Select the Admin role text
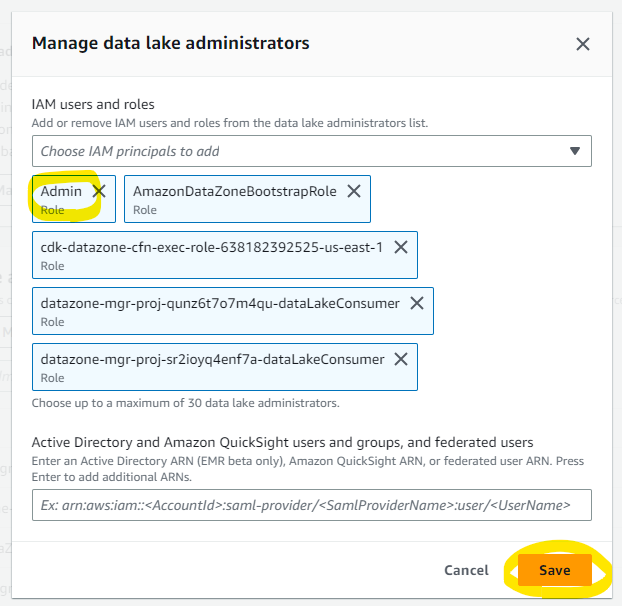 point(61,191)
